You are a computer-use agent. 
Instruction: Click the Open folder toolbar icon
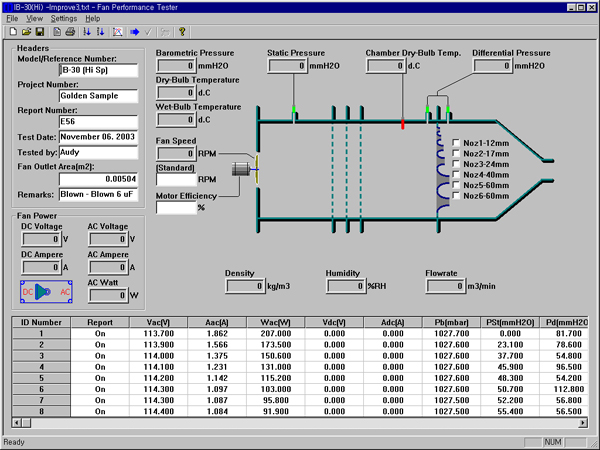coord(25,32)
